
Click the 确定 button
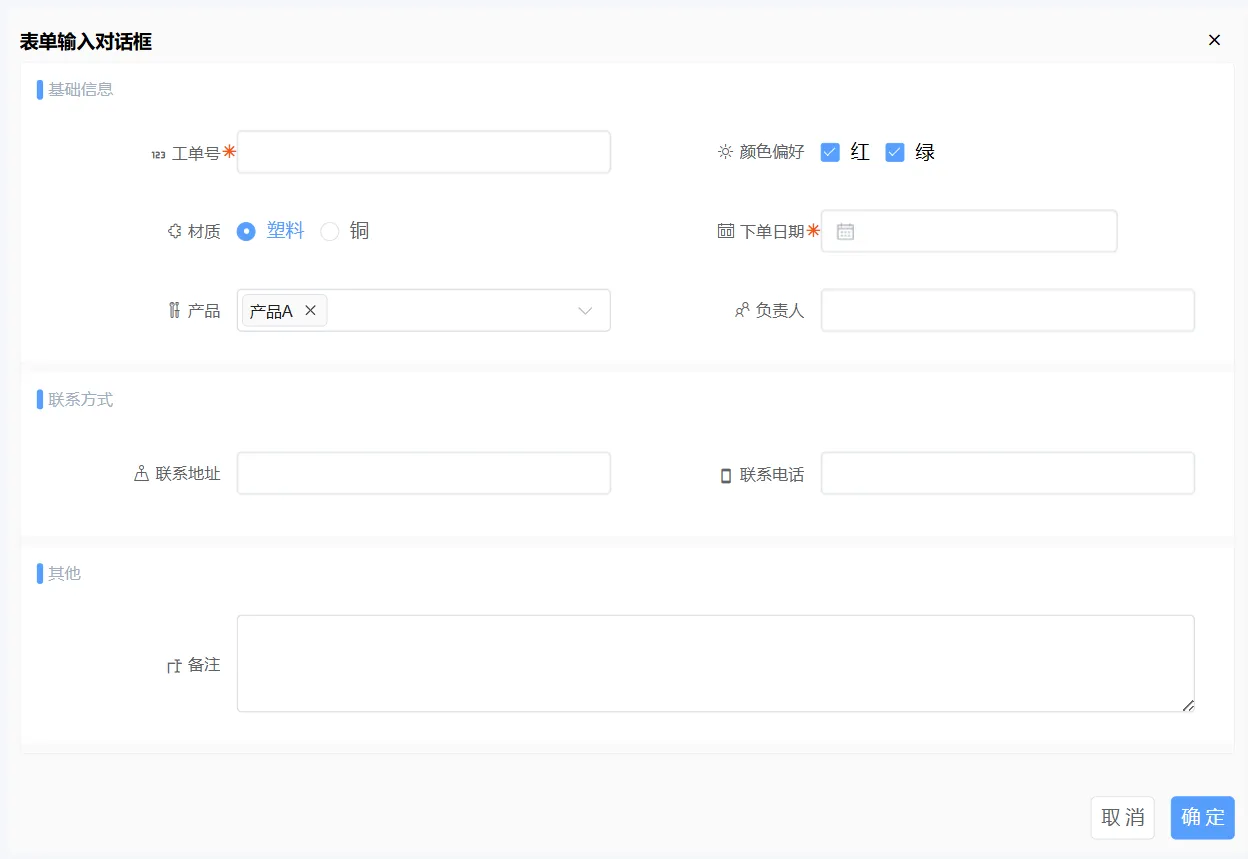(x=1203, y=817)
